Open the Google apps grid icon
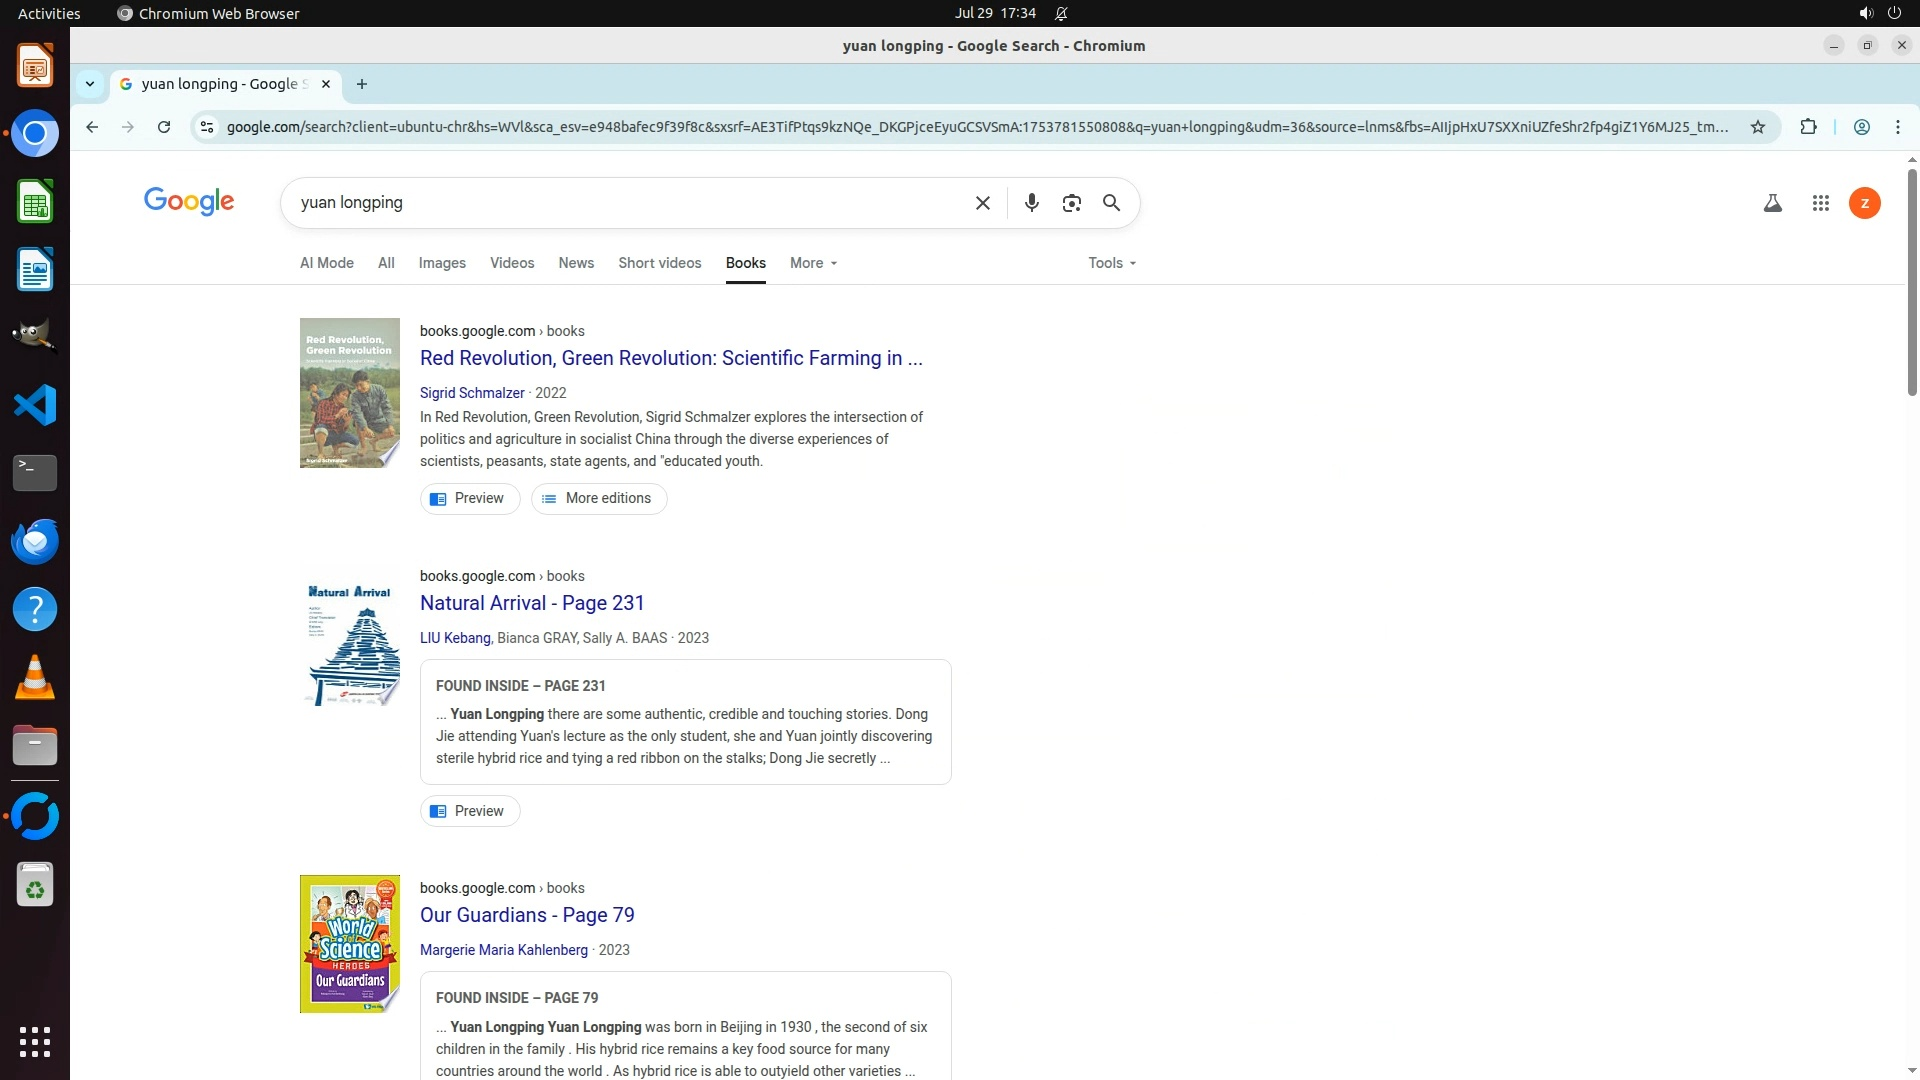The width and height of the screenshot is (1920, 1080). 1820,203
